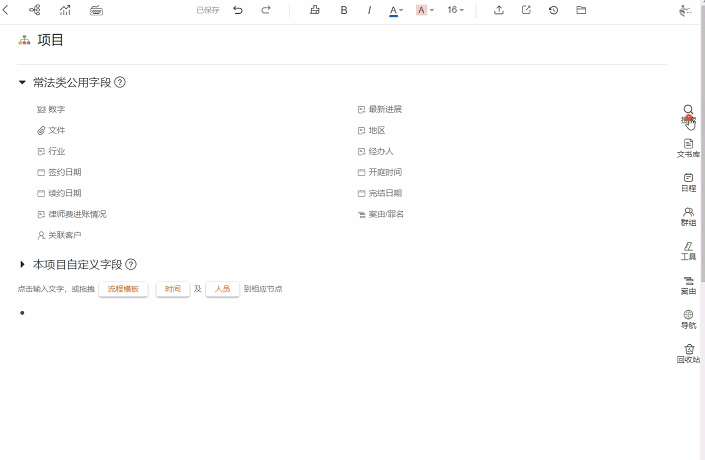The height and width of the screenshot is (460, 705).
Task: Open 群组 in right sidebar
Action: tap(688, 217)
